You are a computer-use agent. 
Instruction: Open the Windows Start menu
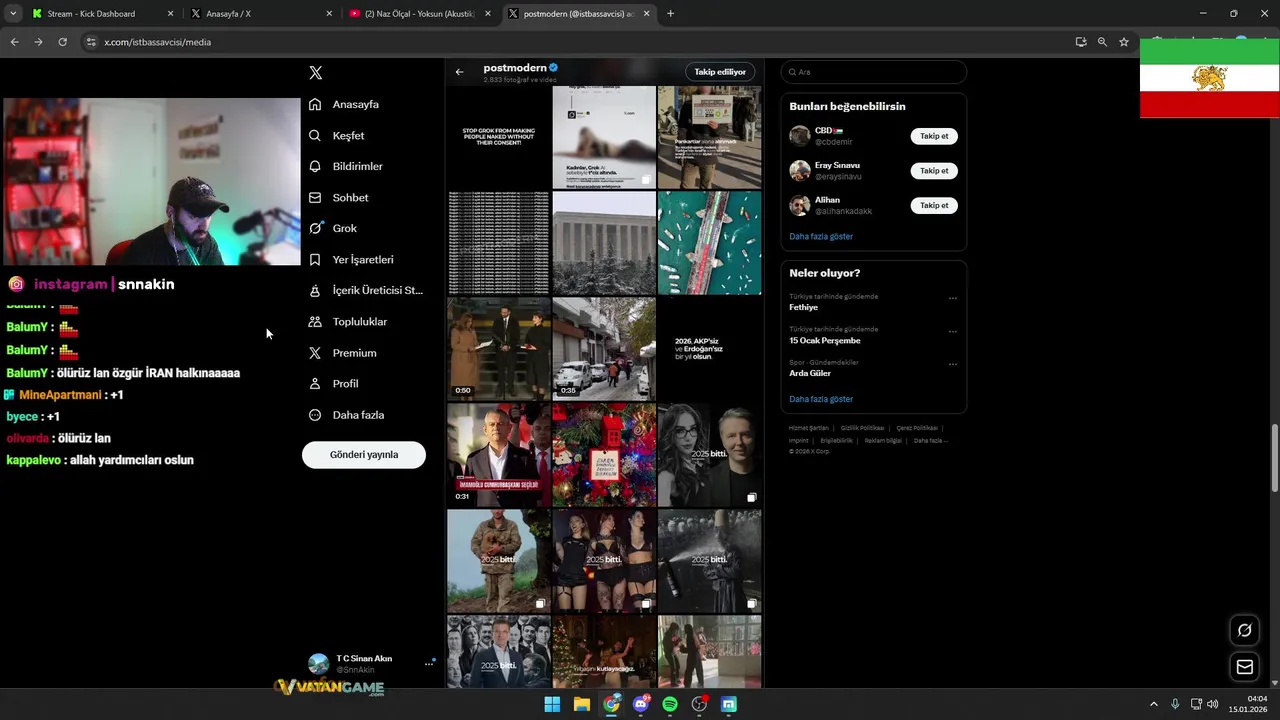click(x=552, y=704)
